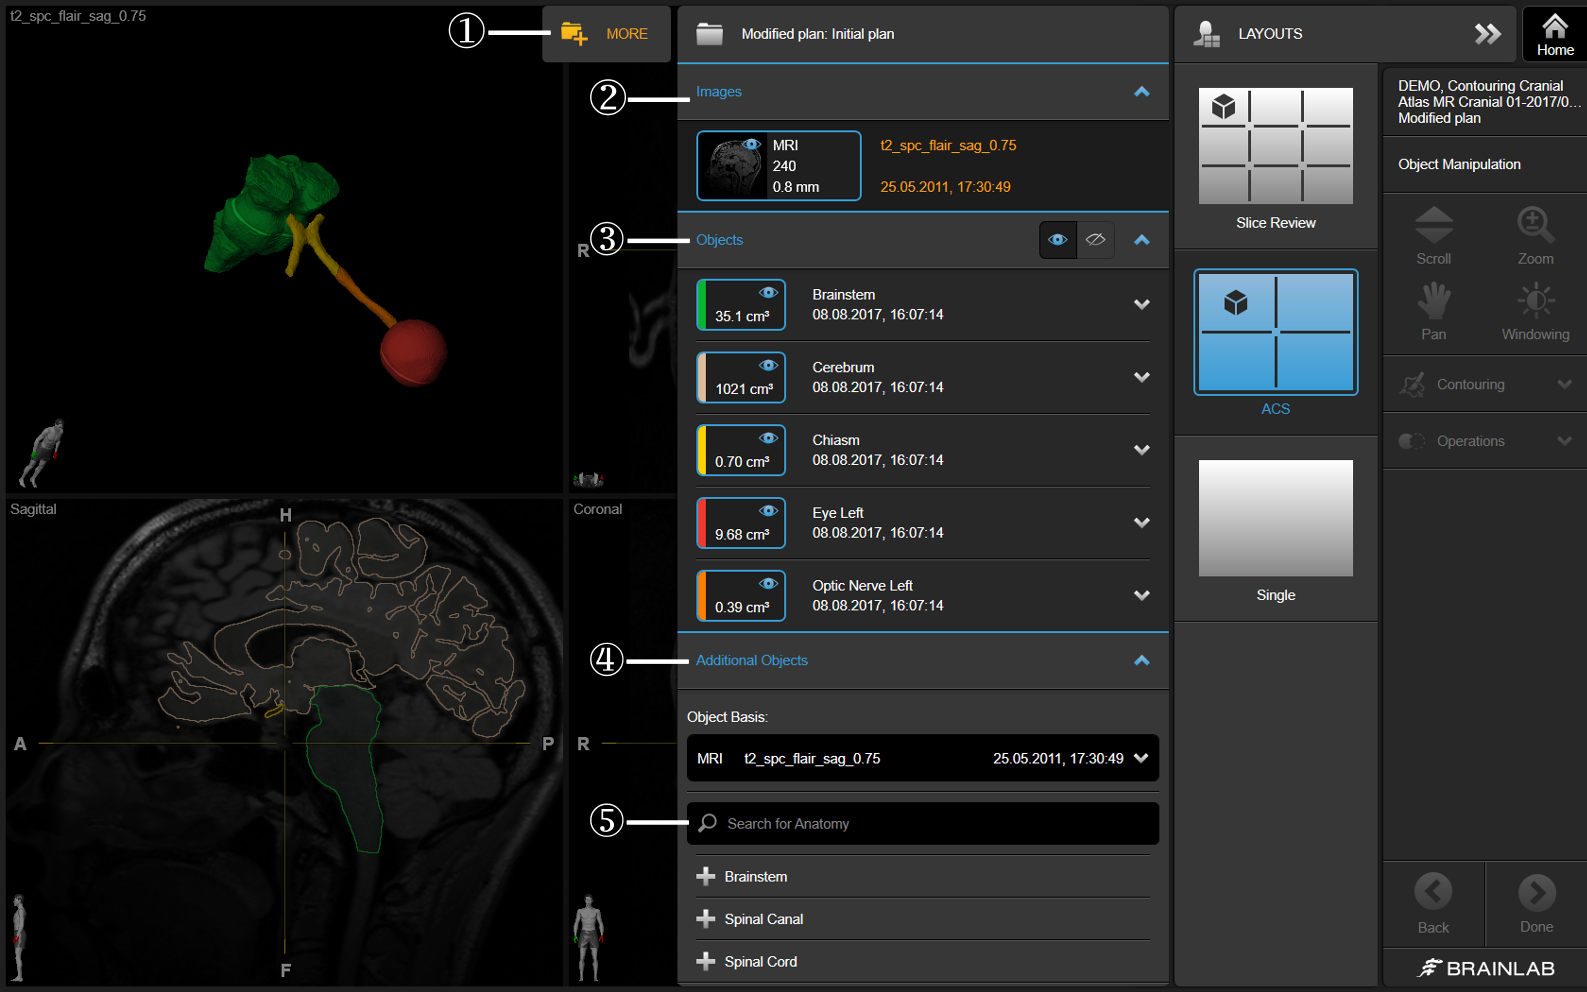Click the orientation figure in the Sagittal view
This screenshot has width=1587, height=992.
point(18,938)
